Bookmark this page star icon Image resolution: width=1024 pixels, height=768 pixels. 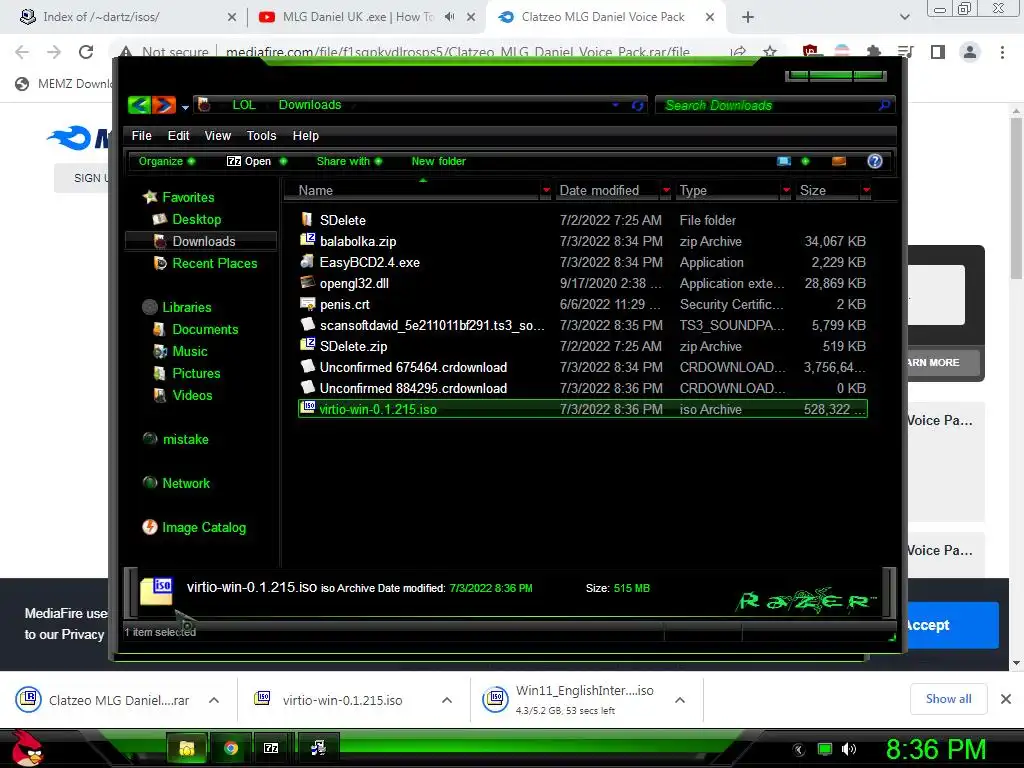770,52
